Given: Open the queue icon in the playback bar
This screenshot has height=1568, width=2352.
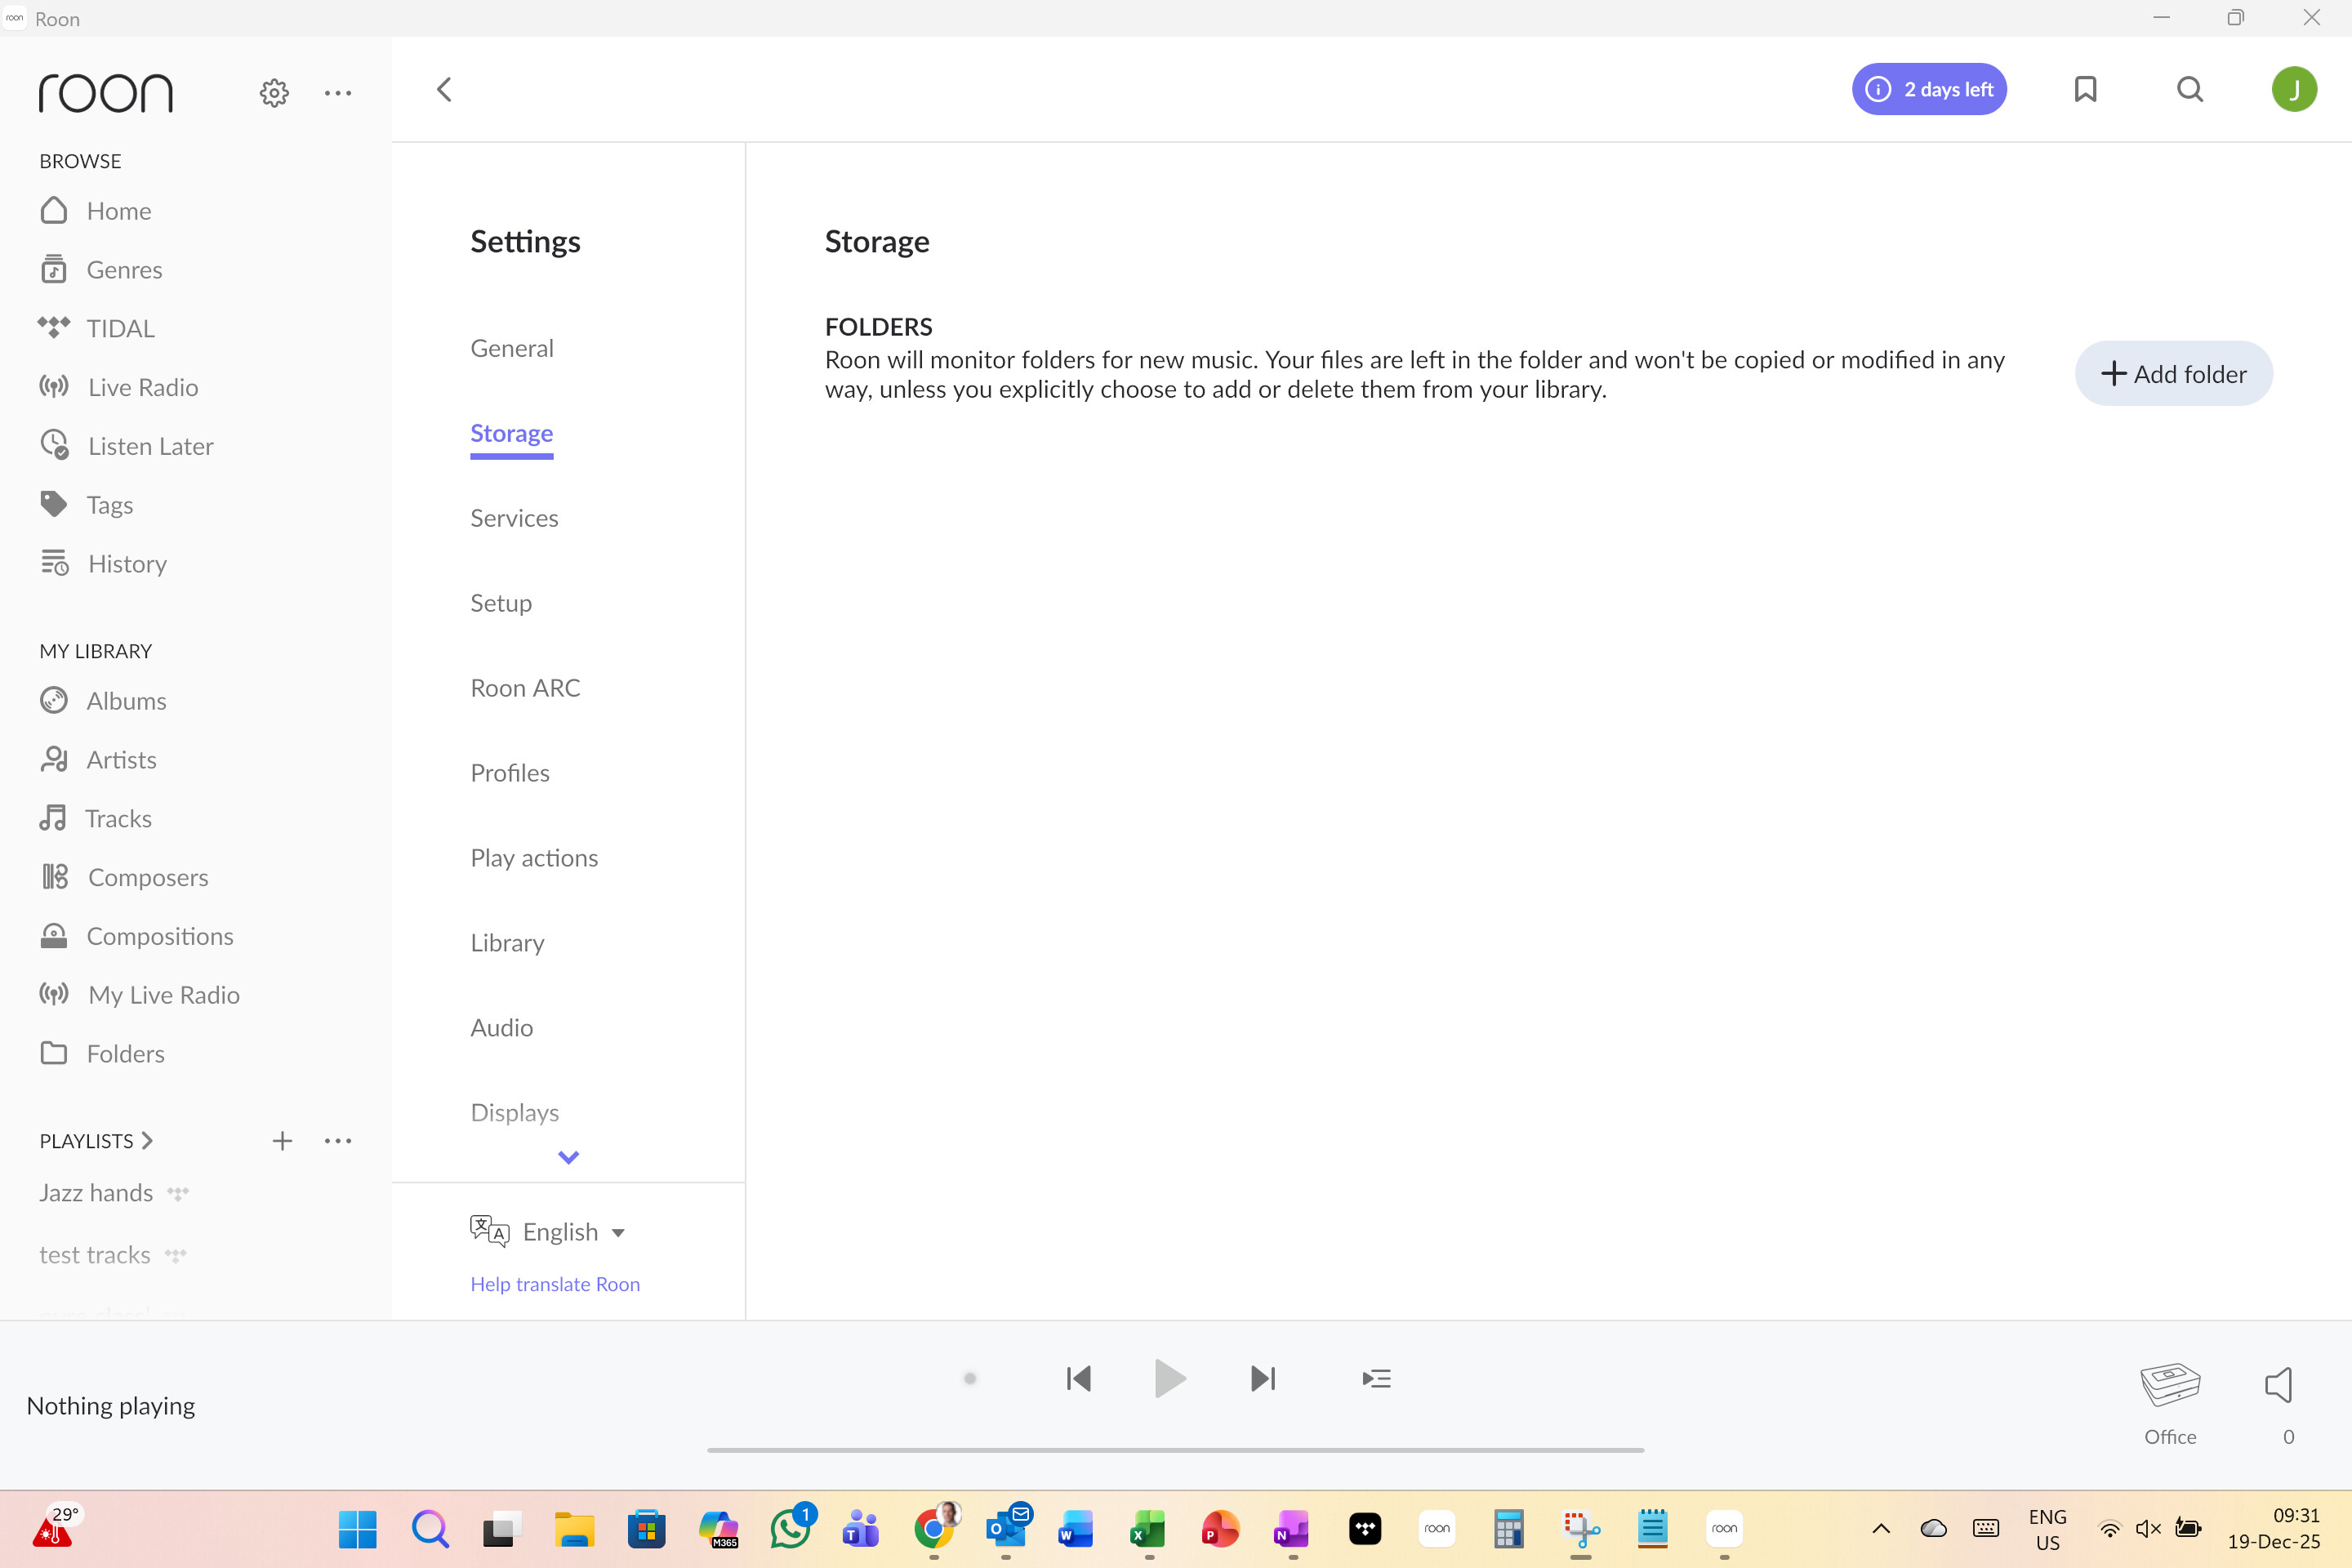Looking at the screenshot, I should (x=1376, y=1379).
